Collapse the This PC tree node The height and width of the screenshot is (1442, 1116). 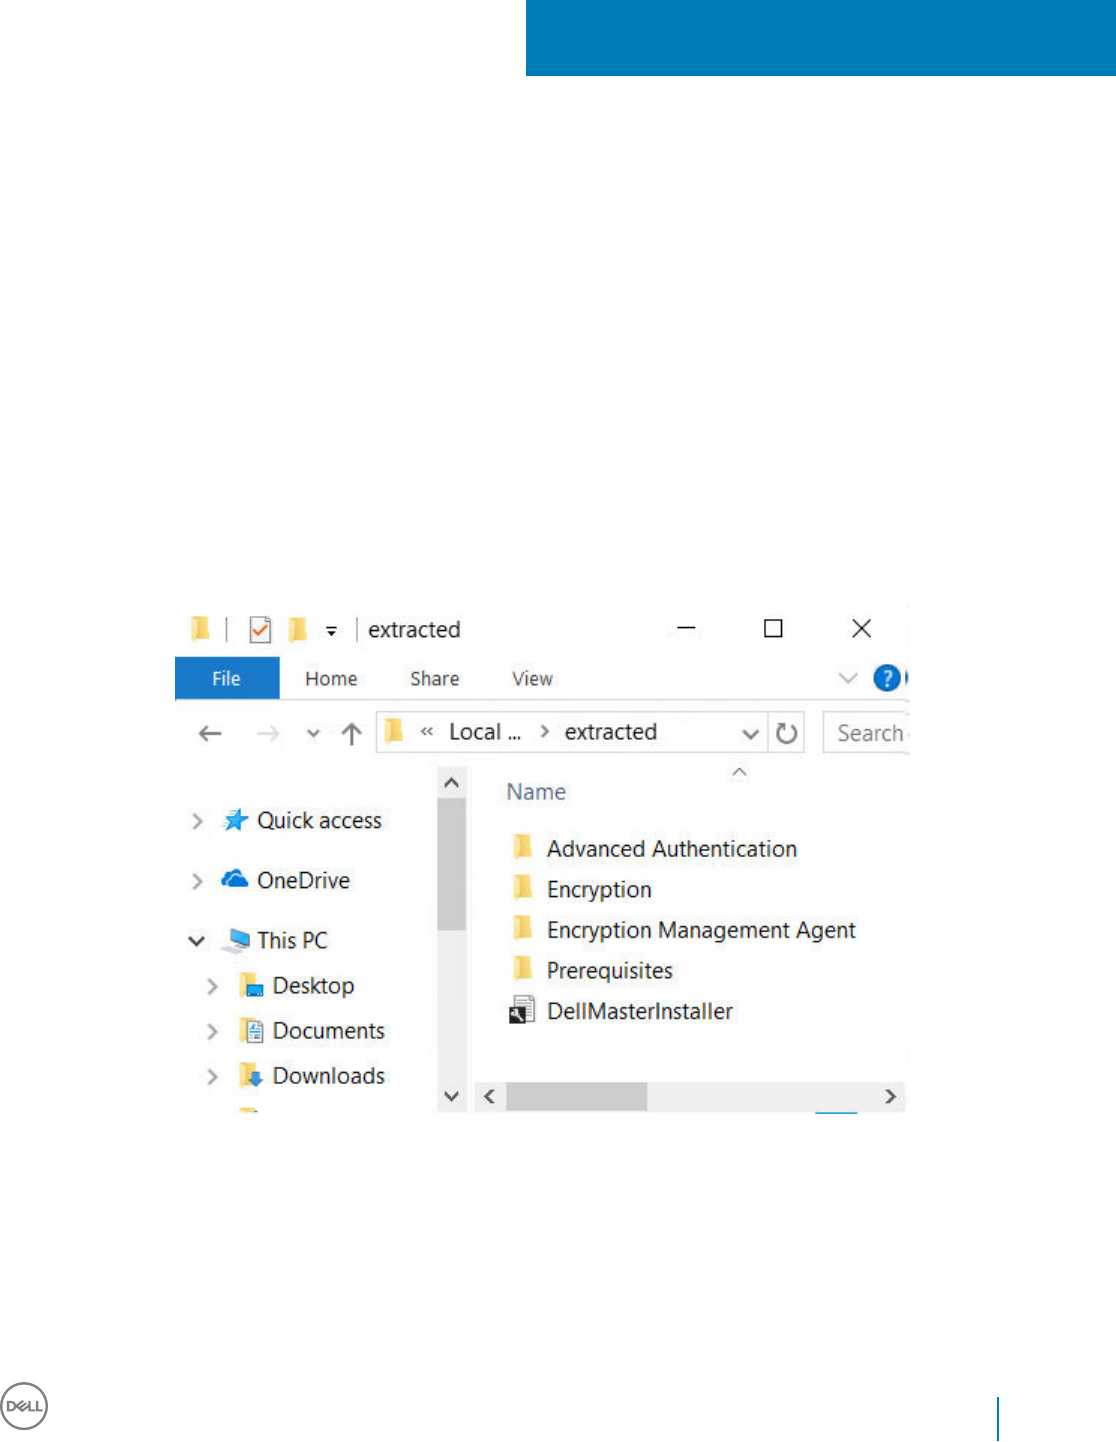click(197, 941)
